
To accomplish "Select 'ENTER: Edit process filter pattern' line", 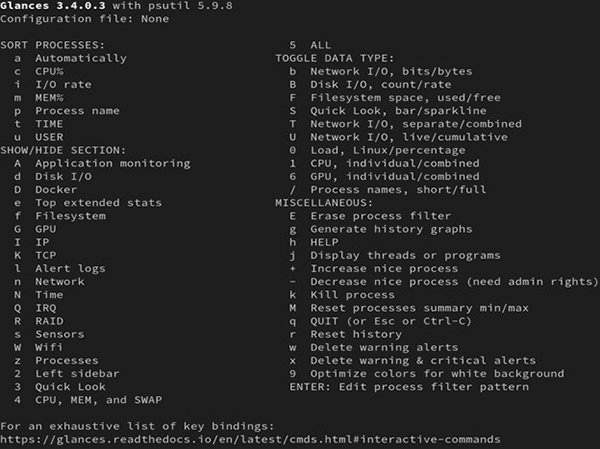I will point(410,386).
